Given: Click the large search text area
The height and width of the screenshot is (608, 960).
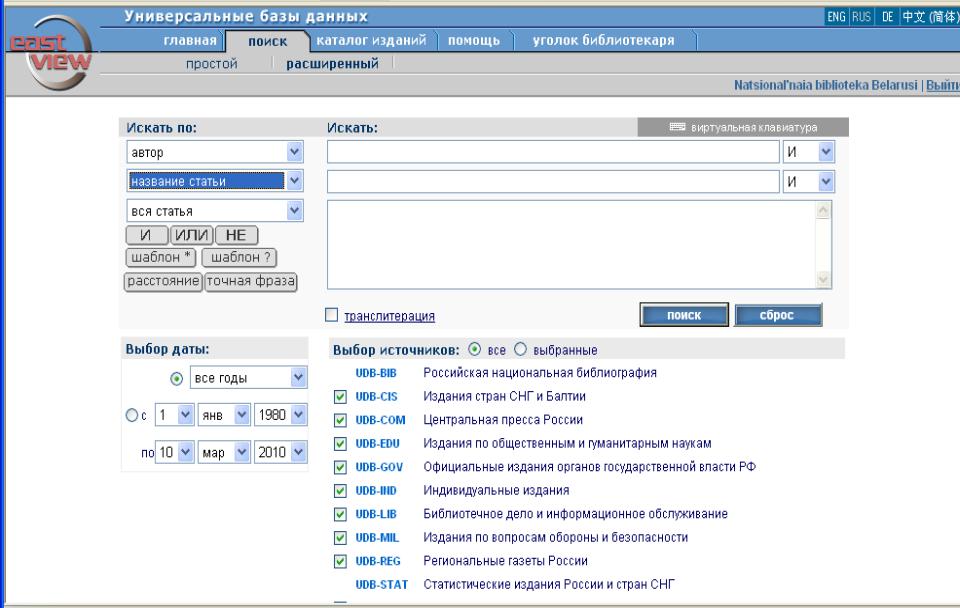Looking at the screenshot, I should coord(579,244).
